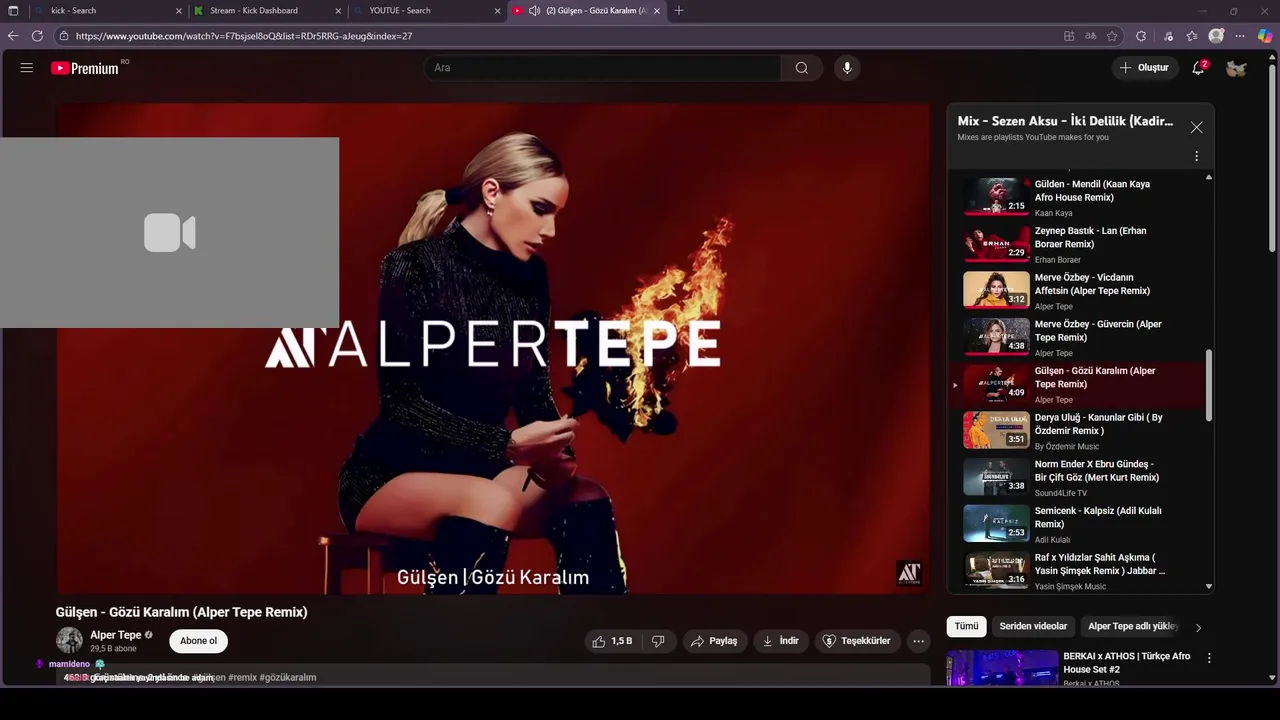This screenshot has height=720, width=1280.
Task: Go to YouTube Premium home logo
Action: click(x=86, y=68)
